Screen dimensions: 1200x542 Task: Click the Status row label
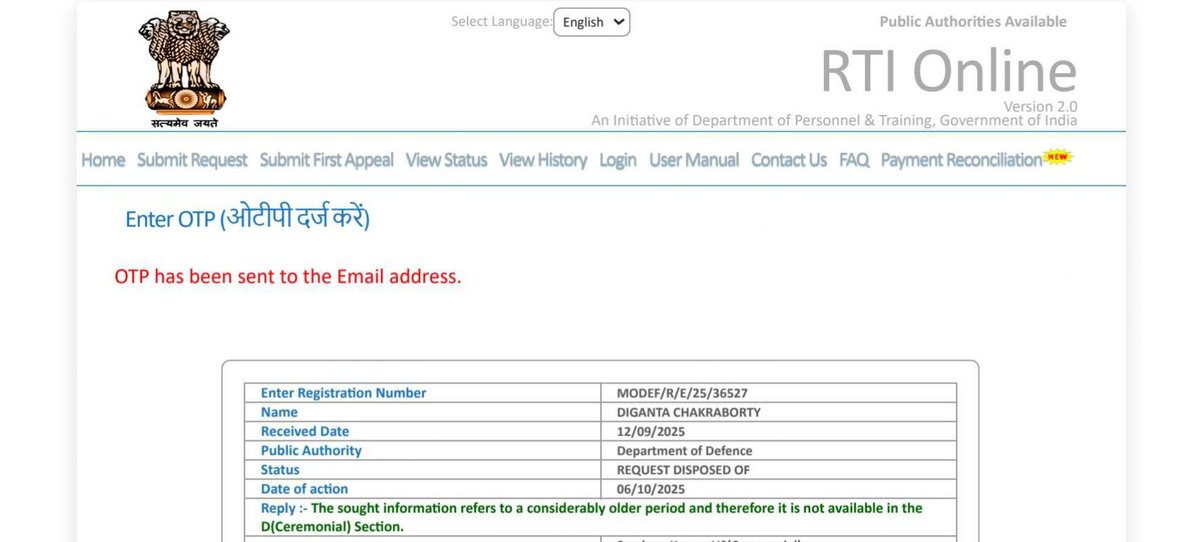pos(280,469)
